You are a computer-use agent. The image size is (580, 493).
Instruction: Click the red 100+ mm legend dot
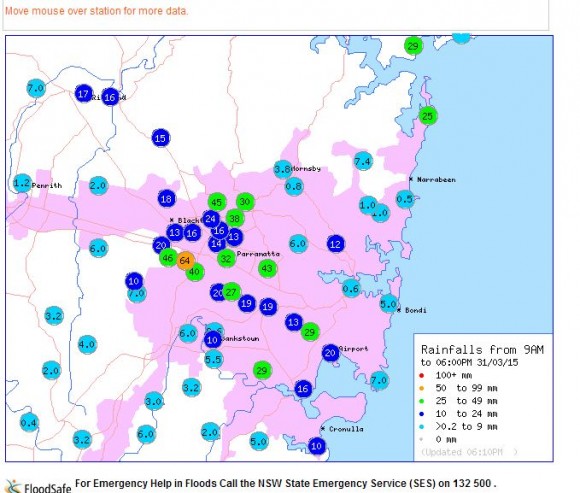coord(421,375)
